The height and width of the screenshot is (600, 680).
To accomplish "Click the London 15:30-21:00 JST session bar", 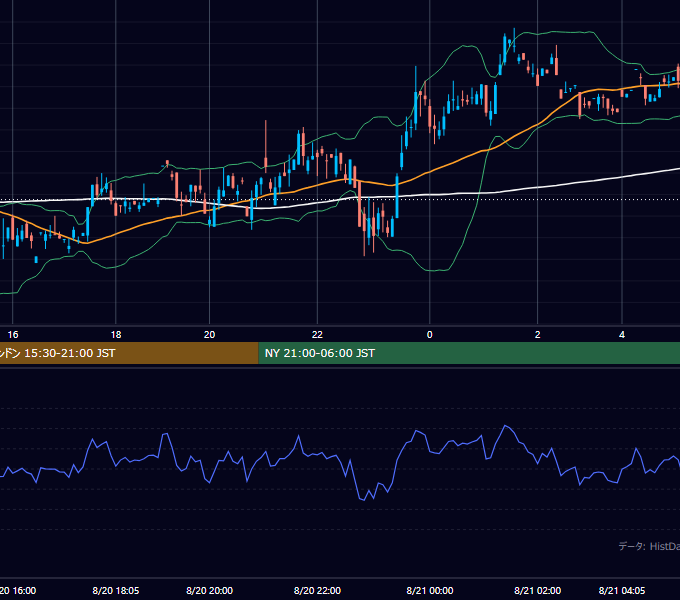I will pyautogui.click(x=129, y=353).
